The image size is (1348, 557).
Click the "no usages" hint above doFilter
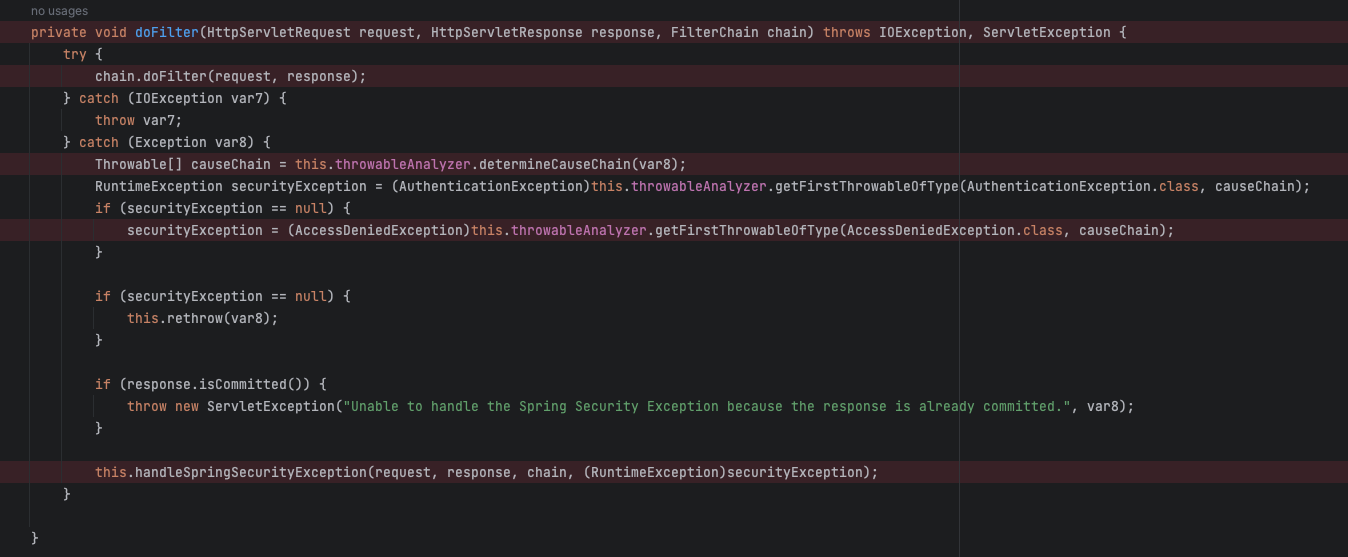tap(59, 11)
